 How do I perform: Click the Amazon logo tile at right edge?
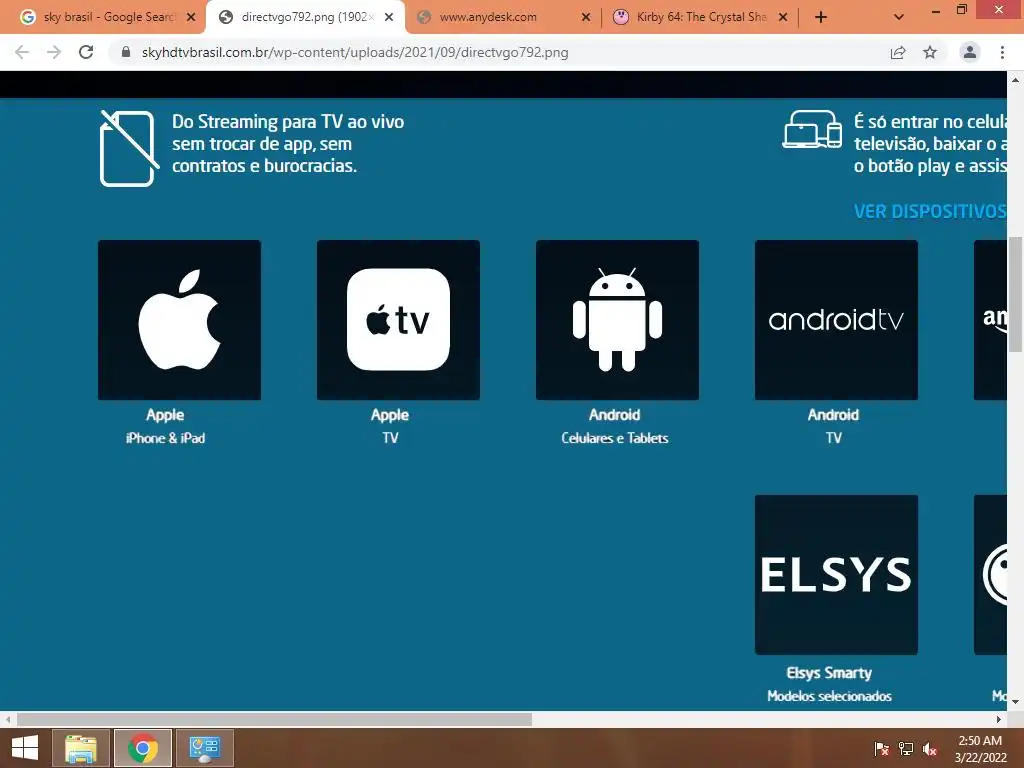[990, 319]
